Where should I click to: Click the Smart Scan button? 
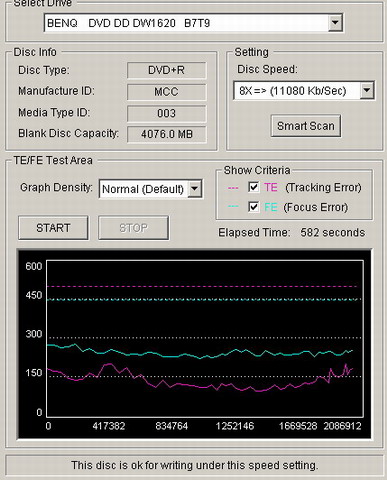pyautogui.click(x=306, y=126)
